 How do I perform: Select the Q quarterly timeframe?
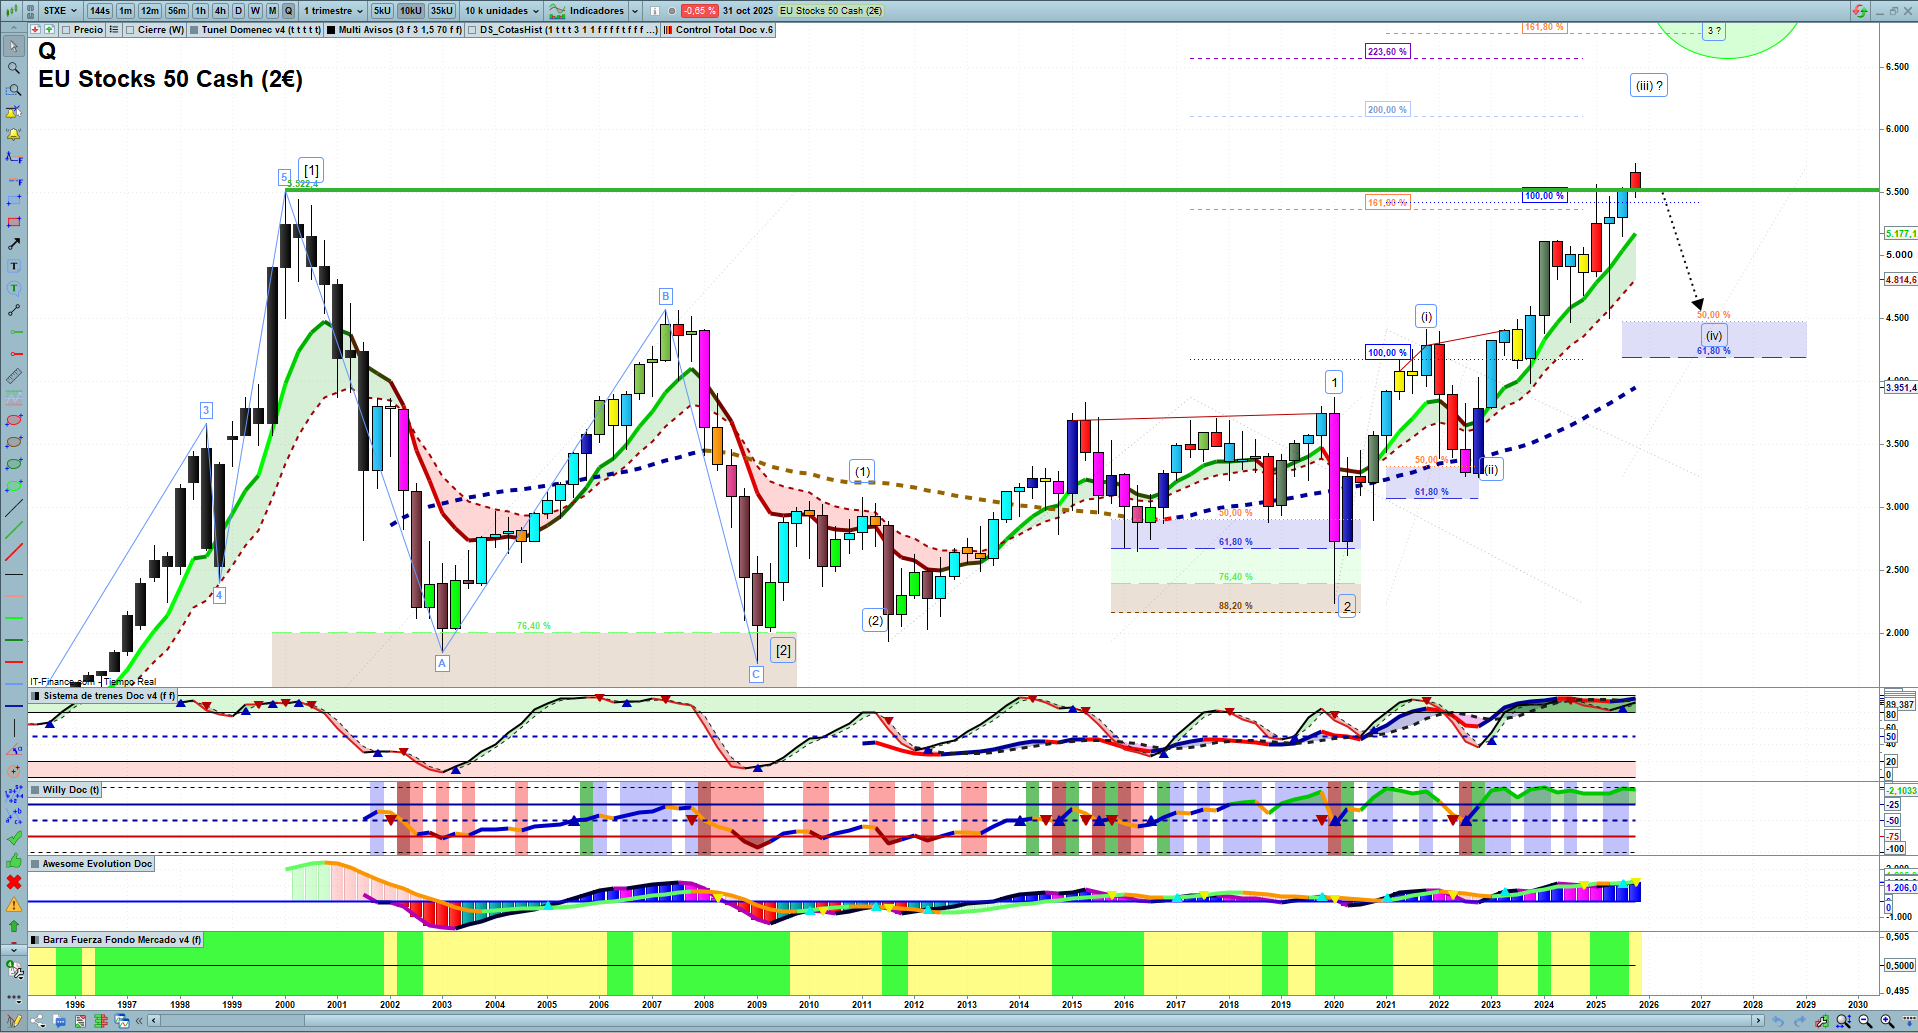pyautogui.click(x=289, y=11)
